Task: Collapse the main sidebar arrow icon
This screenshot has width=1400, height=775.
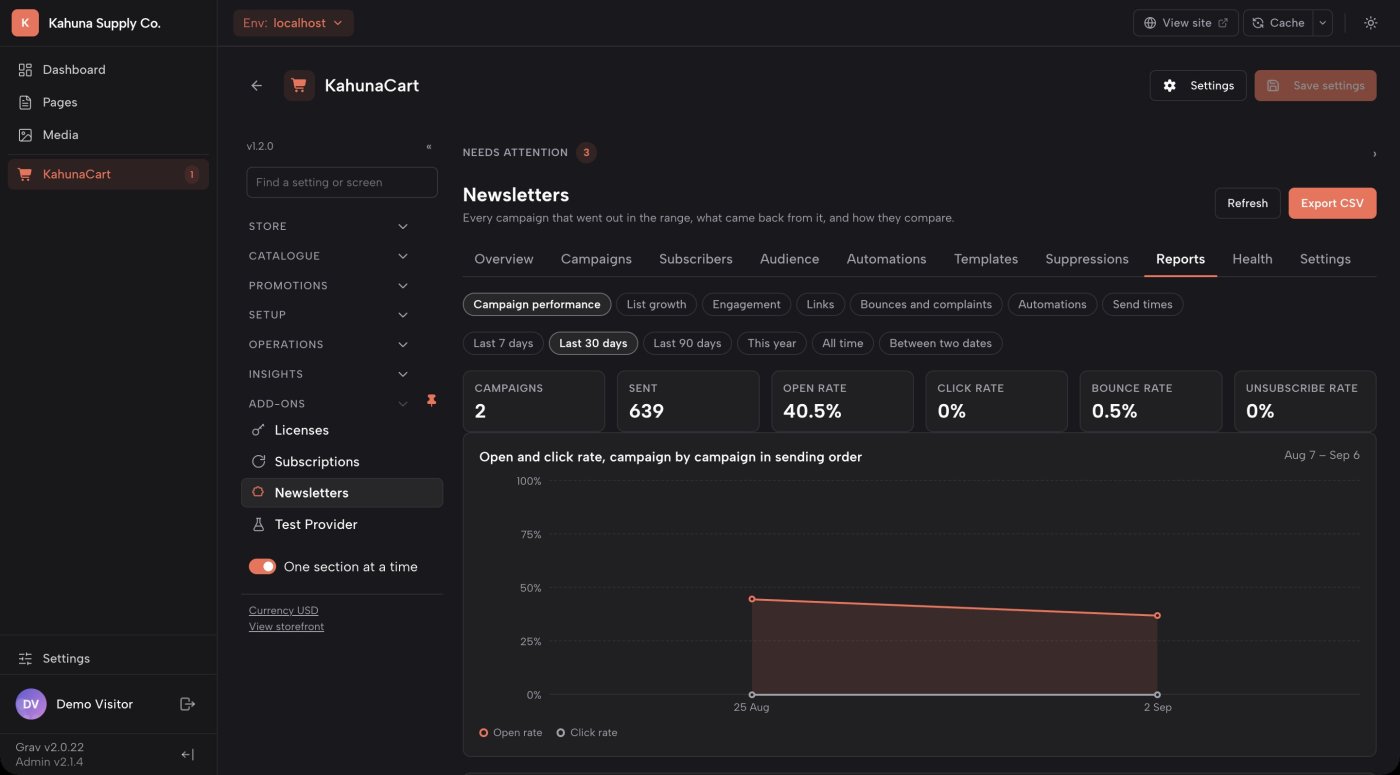Action: (187, 755)
